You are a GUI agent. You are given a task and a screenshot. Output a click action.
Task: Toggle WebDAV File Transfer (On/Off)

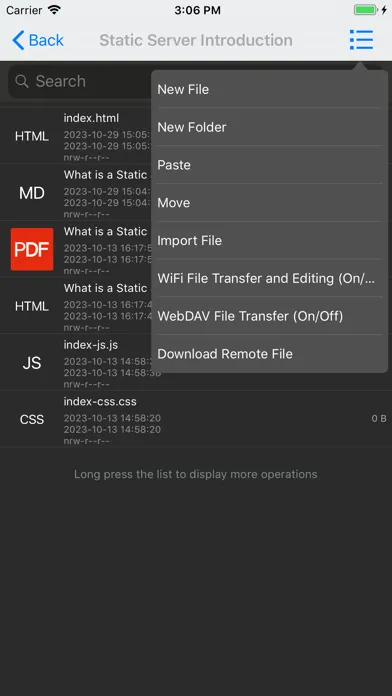pyautogui.click(x=269, y=316)
